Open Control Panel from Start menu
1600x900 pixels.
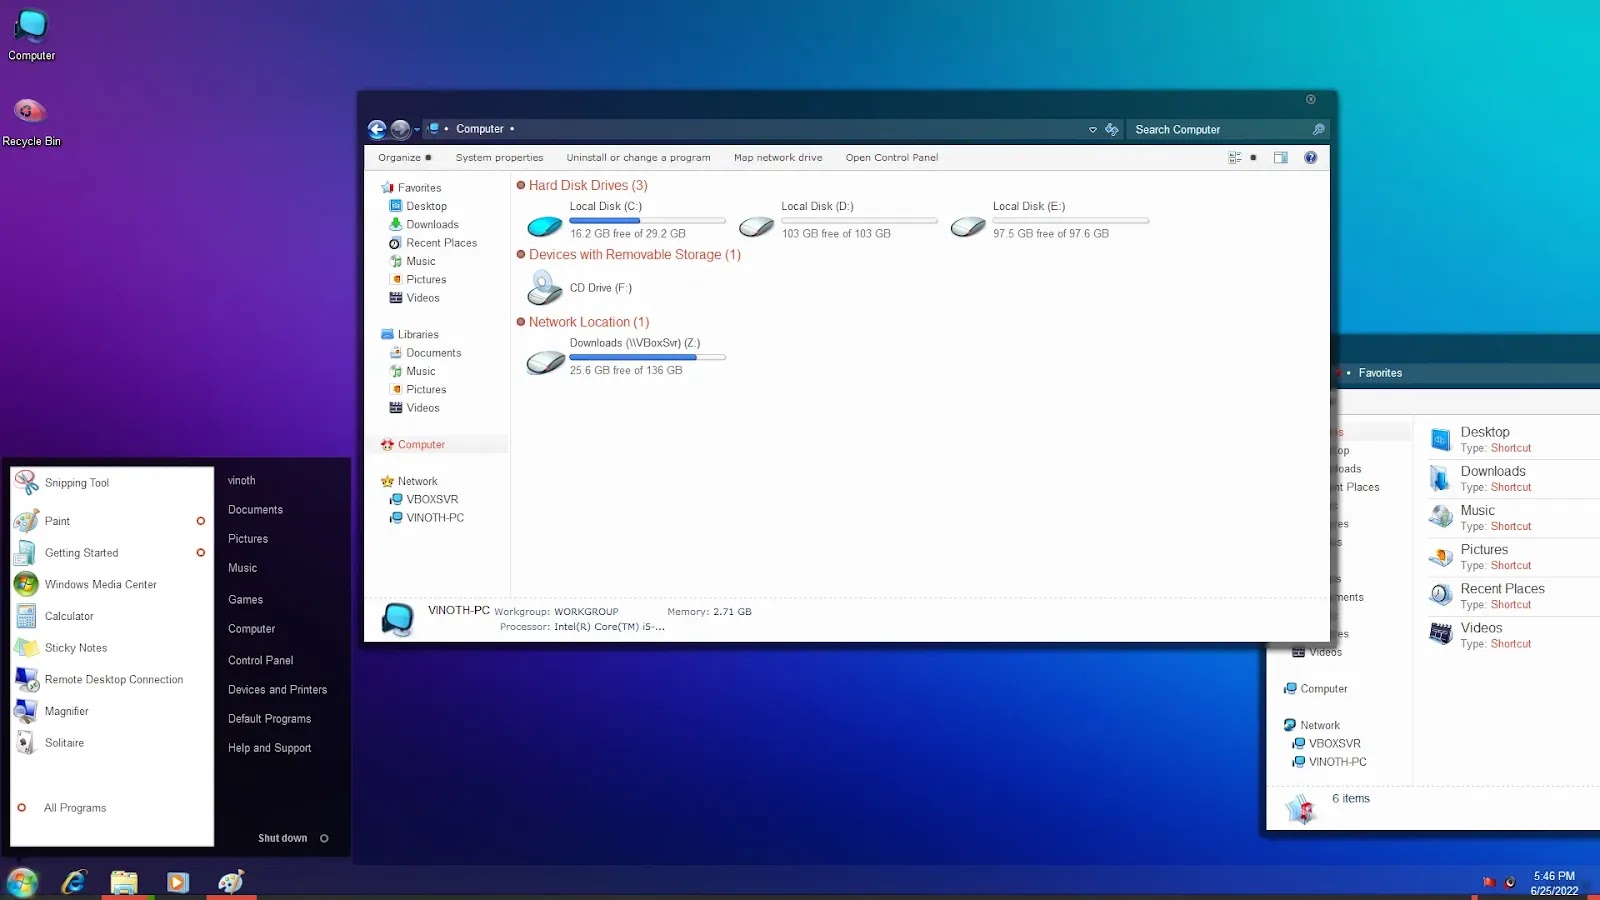coord(260,661)
